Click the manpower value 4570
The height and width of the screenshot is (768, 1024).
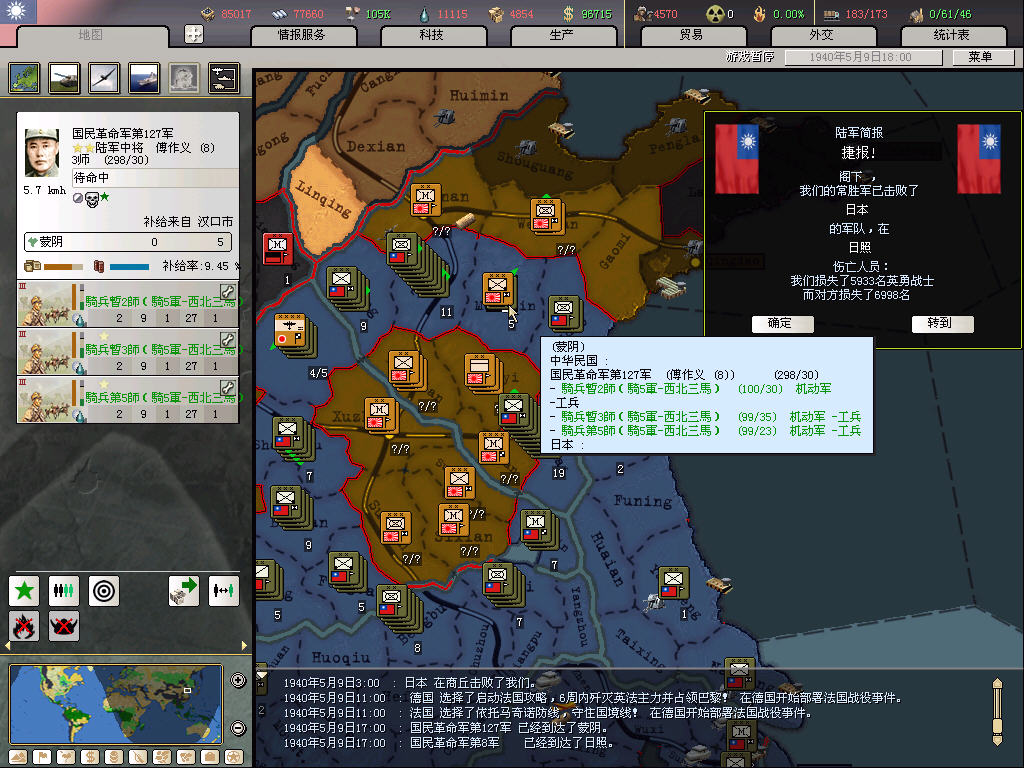(x=664, y=14)
